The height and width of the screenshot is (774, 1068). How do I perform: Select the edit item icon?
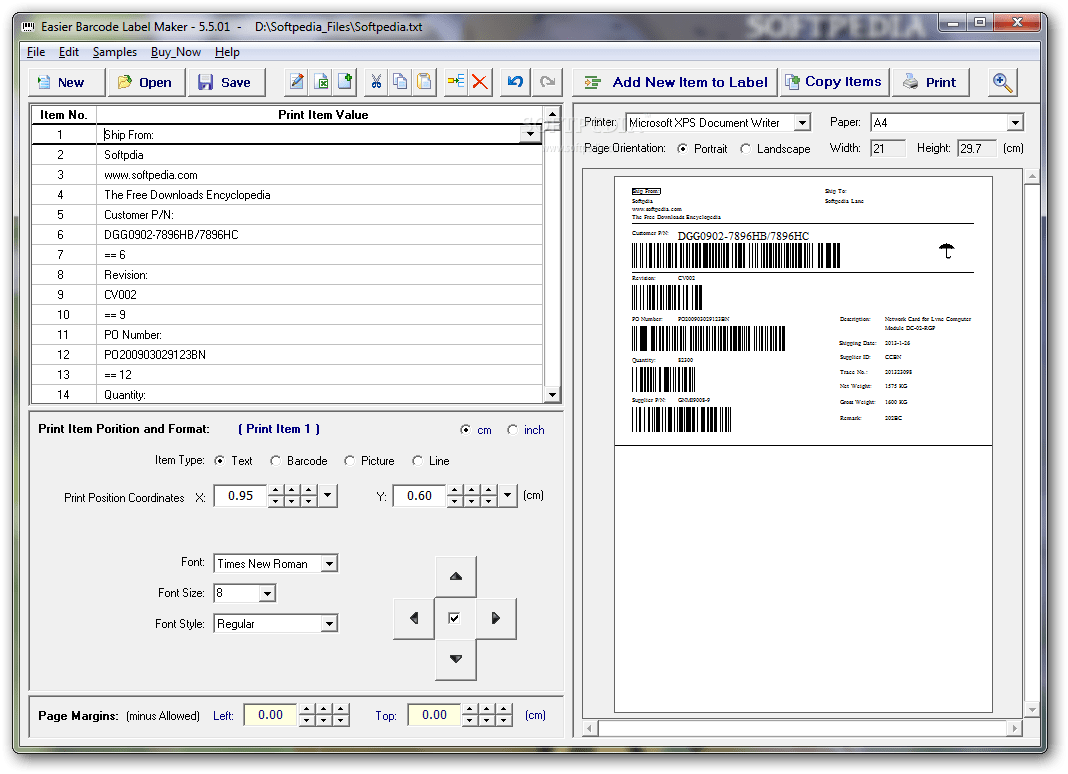pos(295,81)
